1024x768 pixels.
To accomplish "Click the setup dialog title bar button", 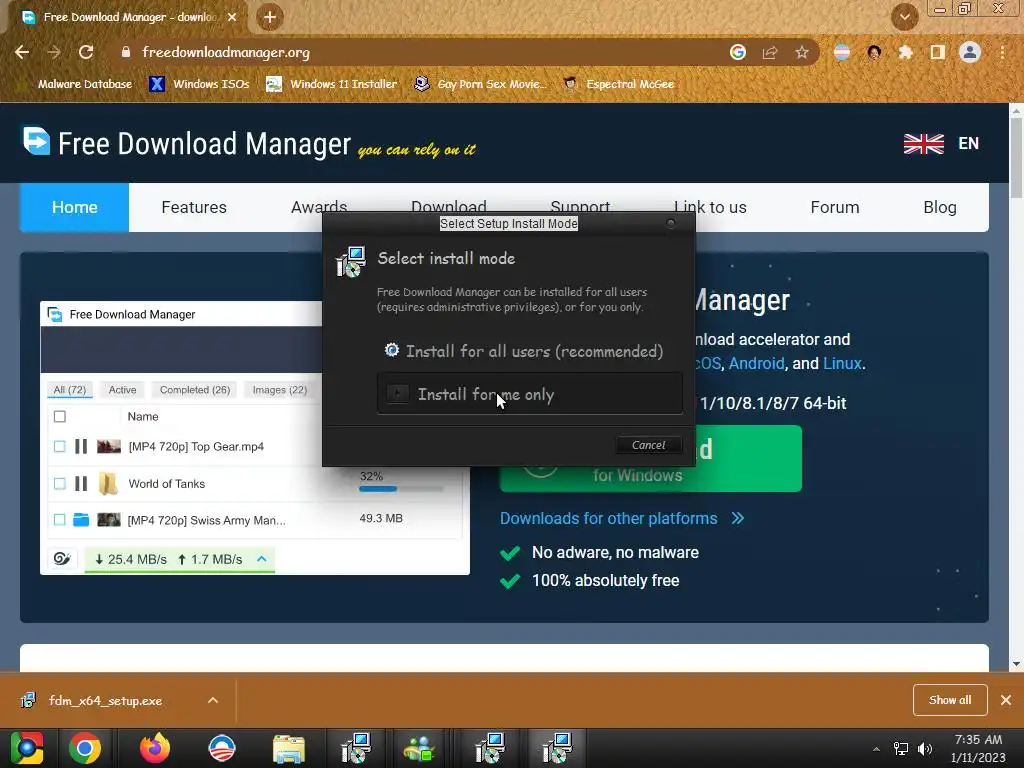I will click(671, 223).
